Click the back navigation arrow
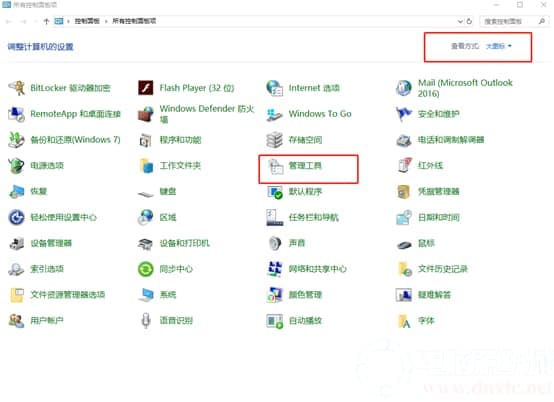Image resolution: width=554 pixels, height=402 pixels. (x=9, y=22)
